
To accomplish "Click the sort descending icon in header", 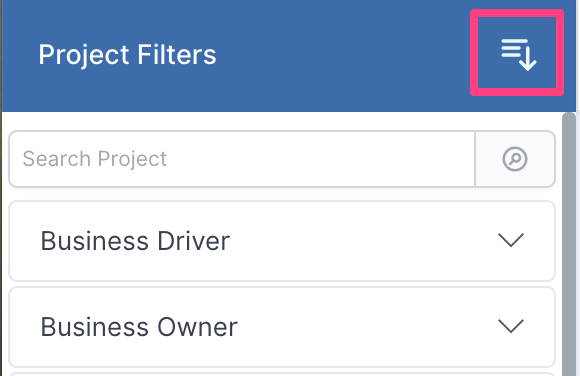I will (x=519, y=54).
